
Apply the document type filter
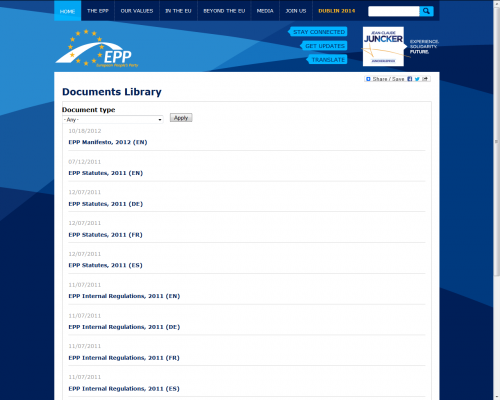coord(181,118)
